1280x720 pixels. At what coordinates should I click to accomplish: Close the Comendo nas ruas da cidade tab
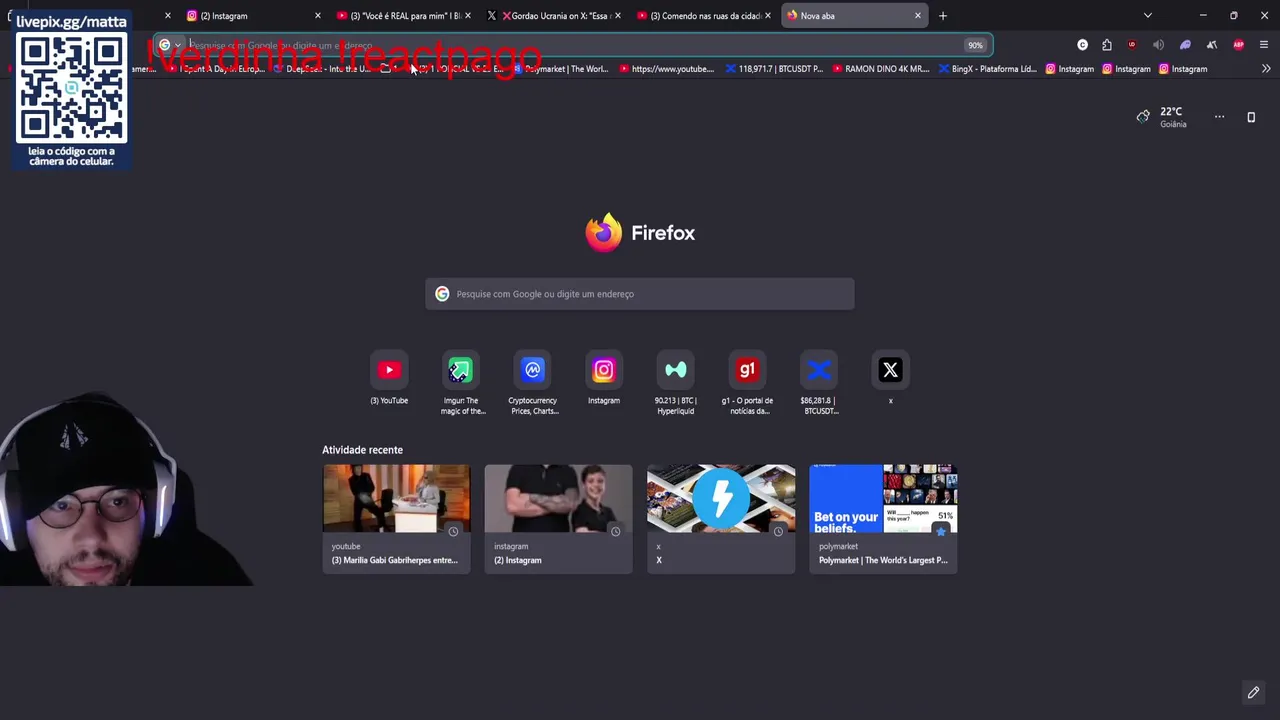click(768, 16)
